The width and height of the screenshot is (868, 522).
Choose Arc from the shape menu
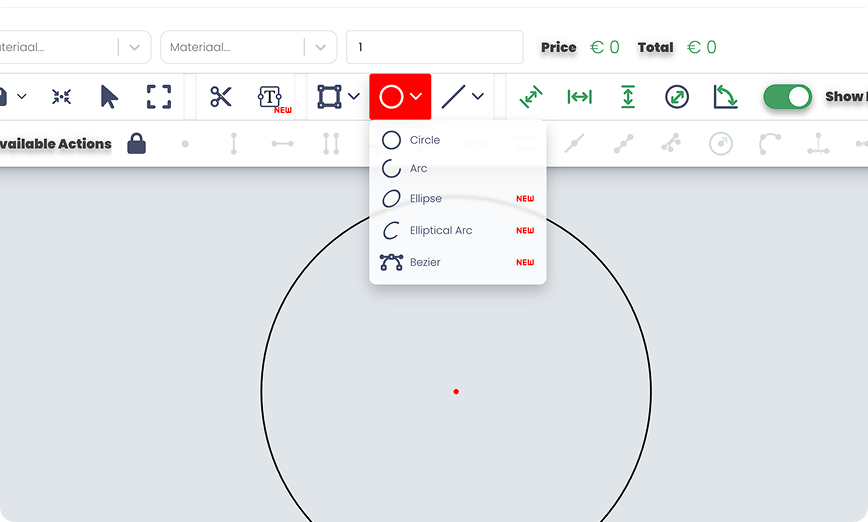[418, 169]
